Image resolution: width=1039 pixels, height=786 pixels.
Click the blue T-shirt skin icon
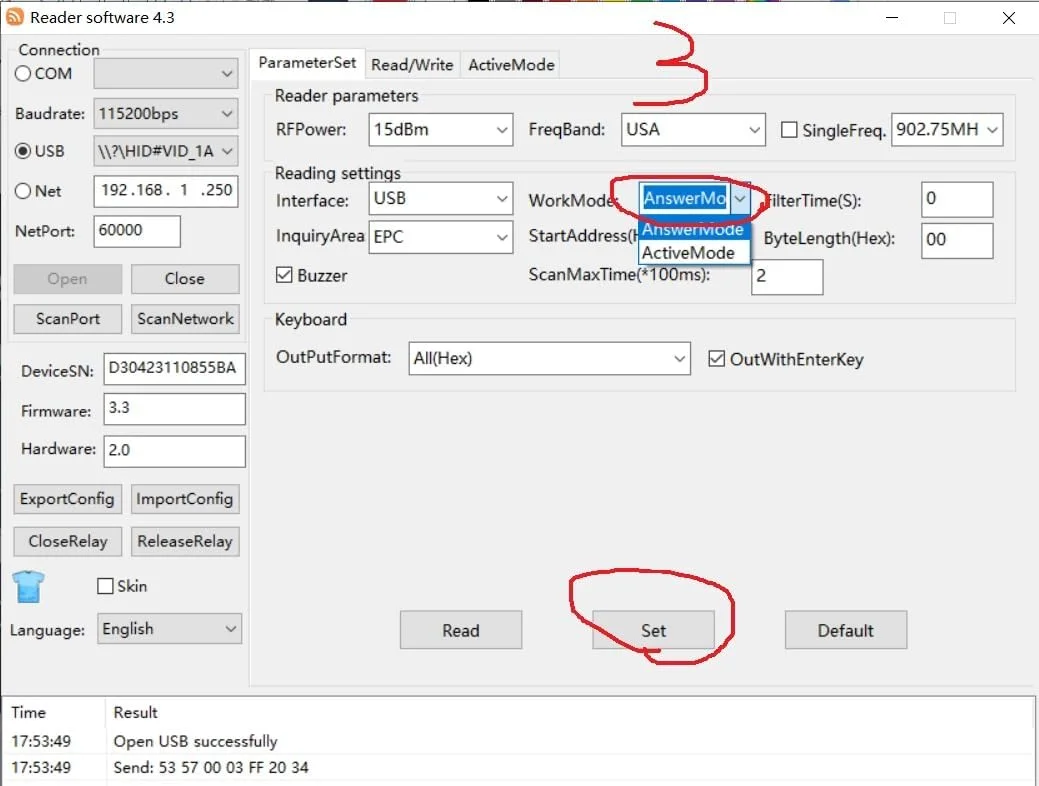[29, 587]
